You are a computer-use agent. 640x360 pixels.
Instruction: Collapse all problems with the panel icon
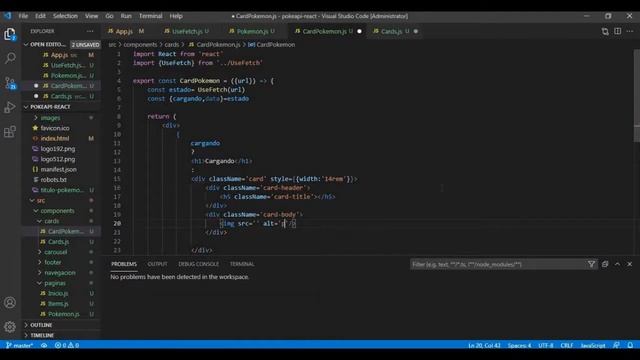point(605,264)
